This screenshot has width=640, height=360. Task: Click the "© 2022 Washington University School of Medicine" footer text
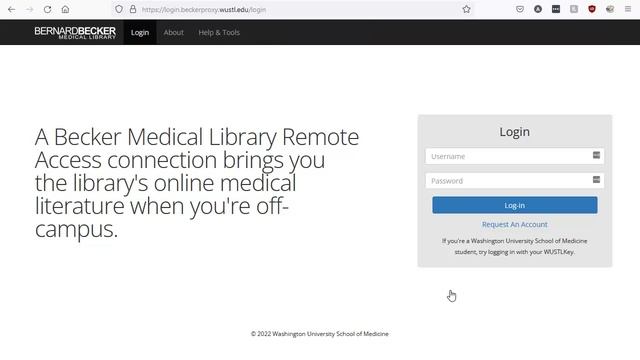coord(320,334)
